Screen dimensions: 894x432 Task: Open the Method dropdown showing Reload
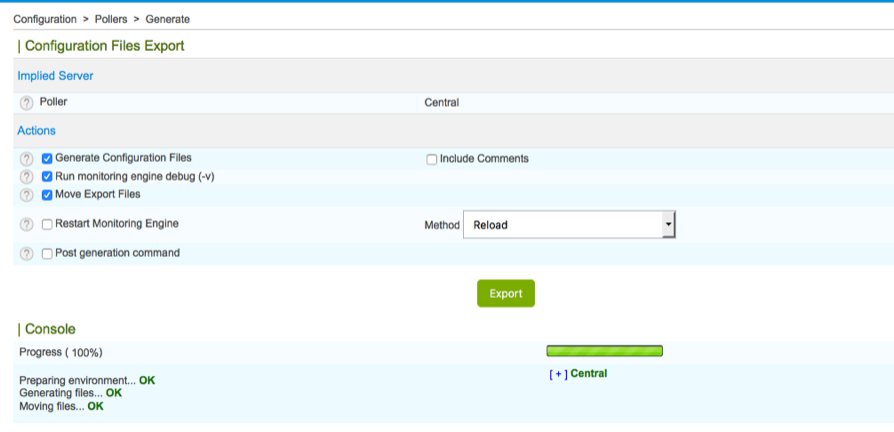click(569, 225)
